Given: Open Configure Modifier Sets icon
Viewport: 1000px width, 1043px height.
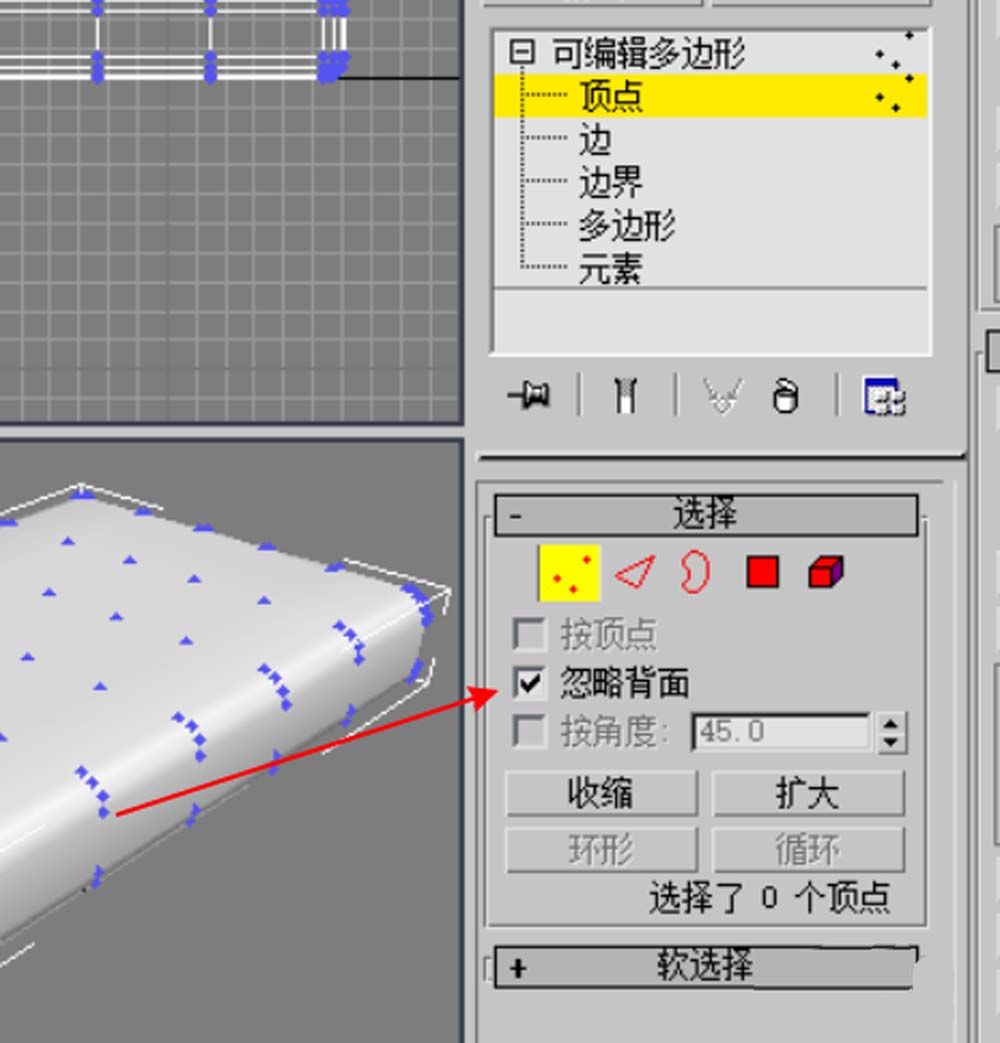Looking at the screenshot, I should click(x=884, y=396).
